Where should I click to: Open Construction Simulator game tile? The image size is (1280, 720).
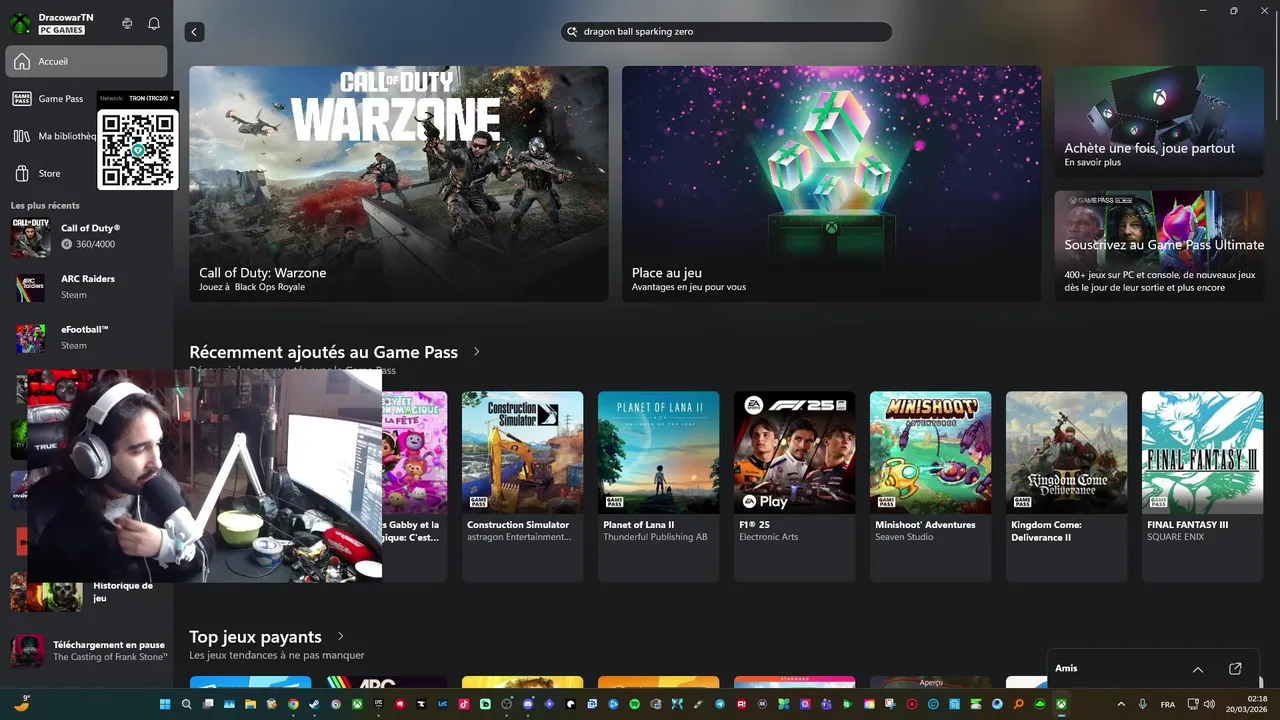522,486
